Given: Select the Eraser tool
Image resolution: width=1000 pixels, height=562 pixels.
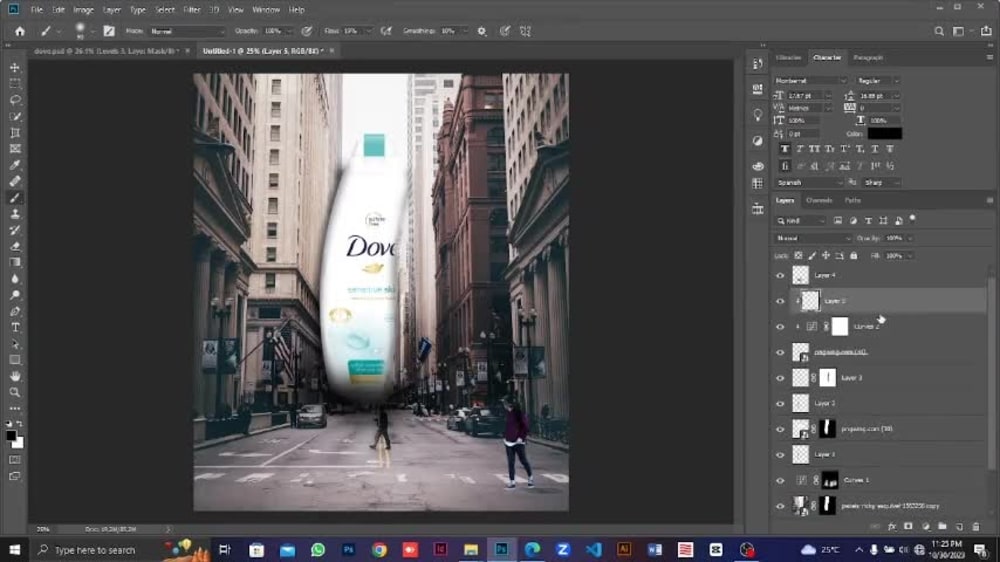Looking at the screenshot, I should click(x=15, y=246).
